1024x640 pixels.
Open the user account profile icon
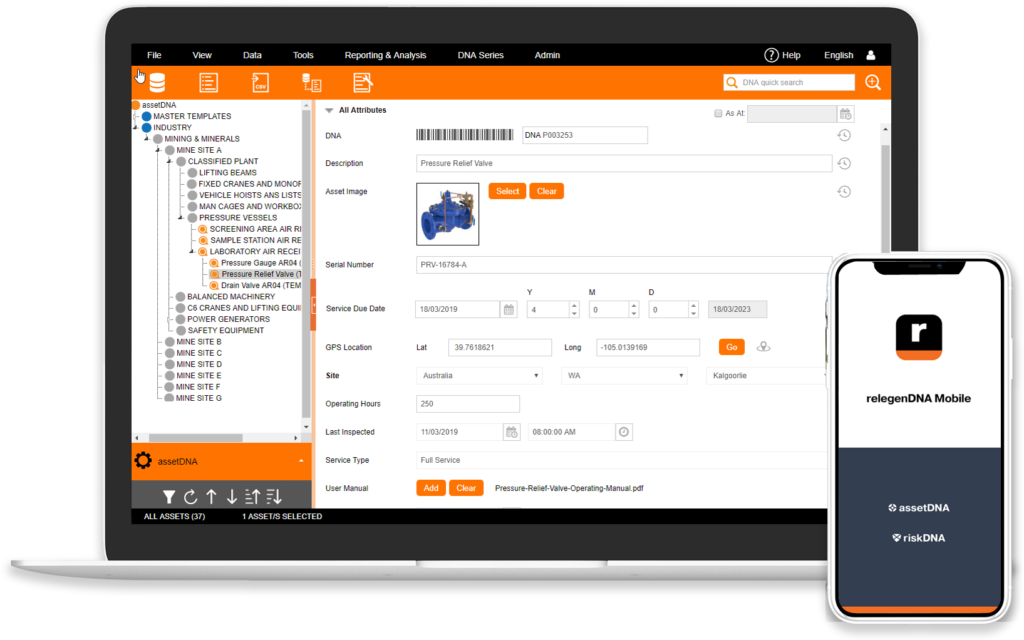(871, 55)
